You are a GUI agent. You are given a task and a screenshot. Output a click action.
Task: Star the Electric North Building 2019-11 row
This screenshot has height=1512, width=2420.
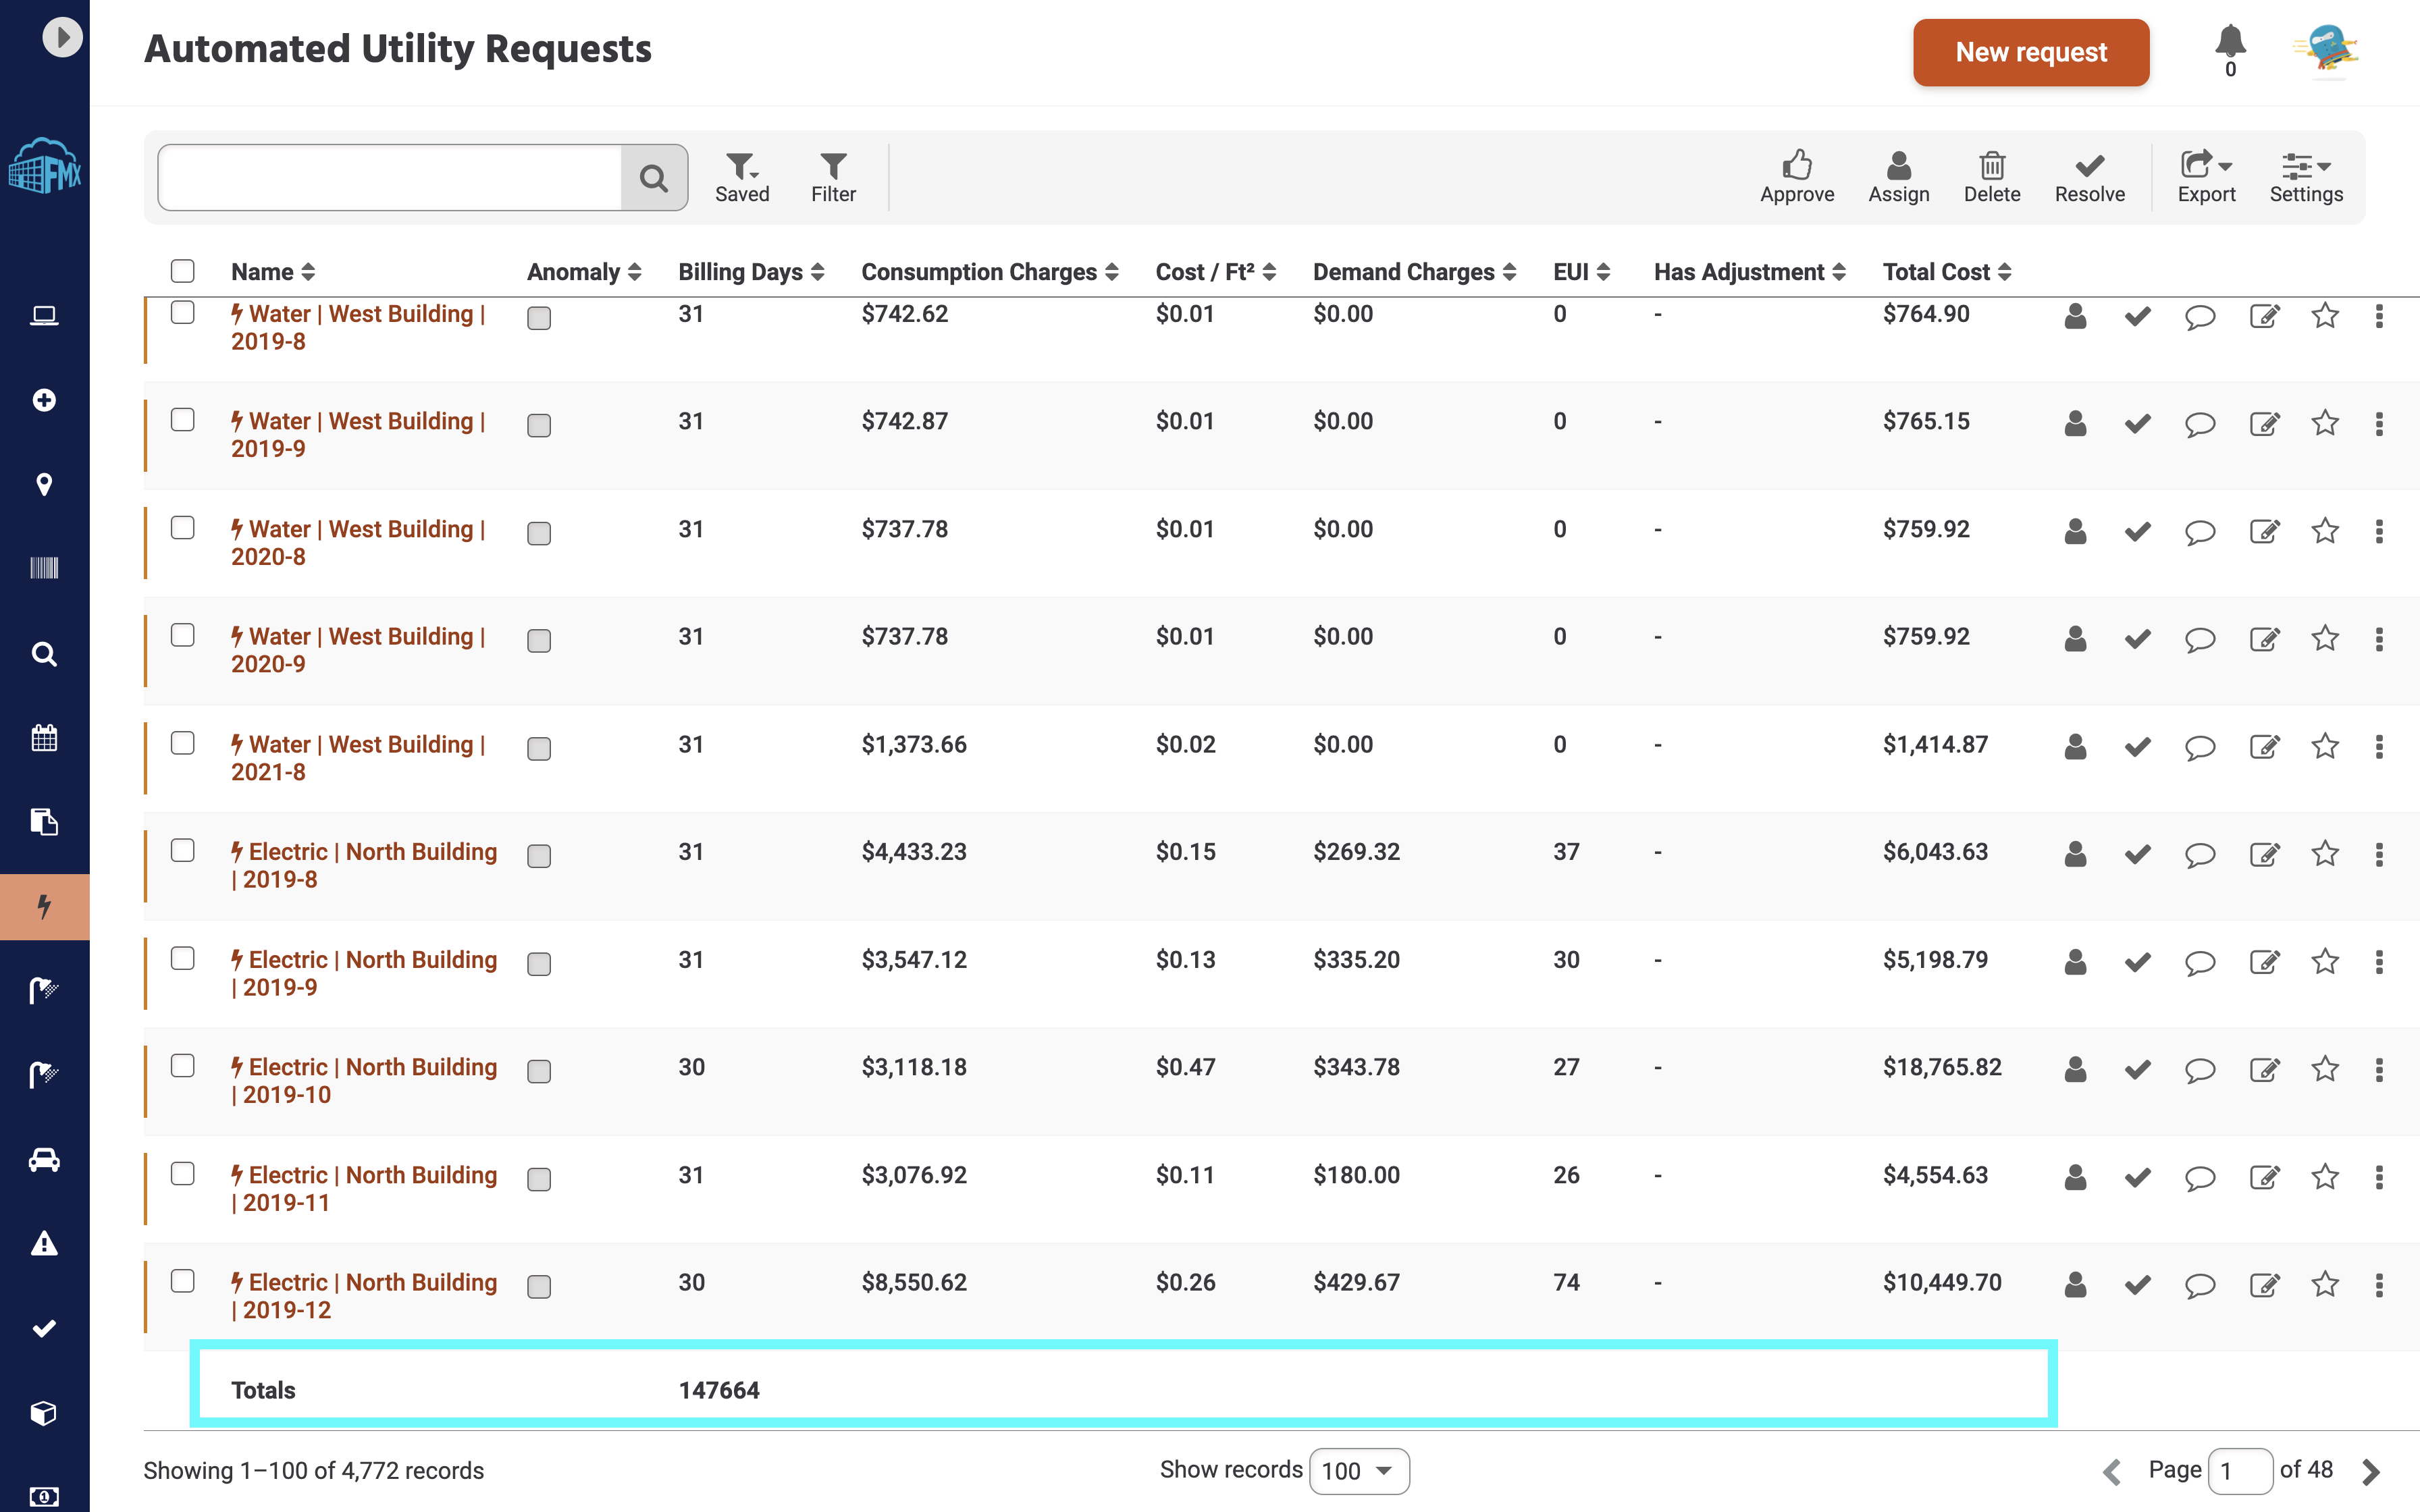pos(2325,1177)
